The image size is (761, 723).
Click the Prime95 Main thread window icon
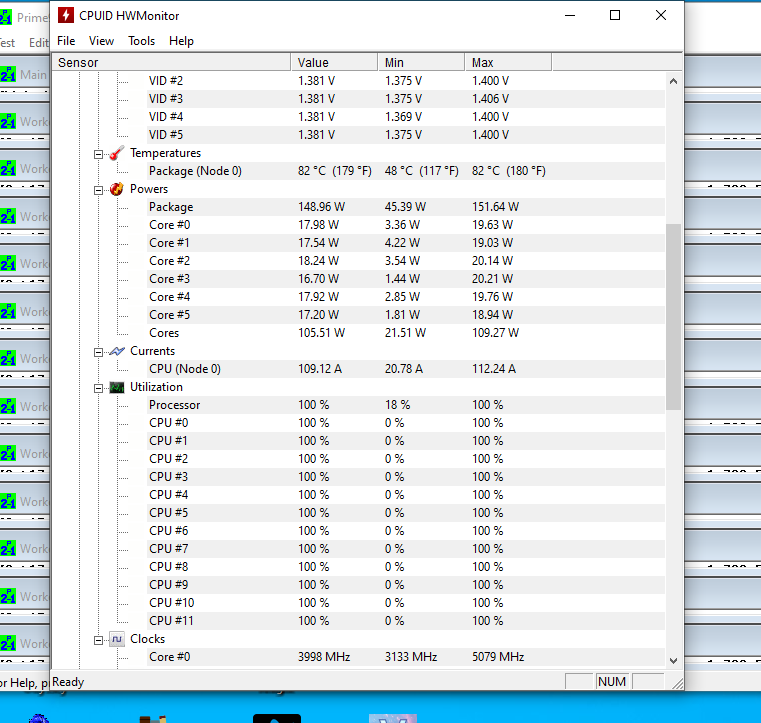pyautogui.click(x=8, y=74)
